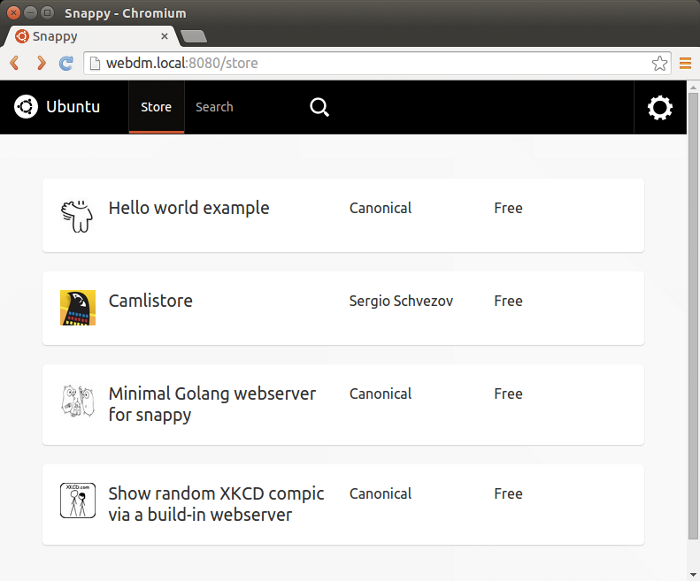Image resolution: width=700 pixels, height=581 pixels.
Task: Click the Search input field in header
Action: pos(240,107)
